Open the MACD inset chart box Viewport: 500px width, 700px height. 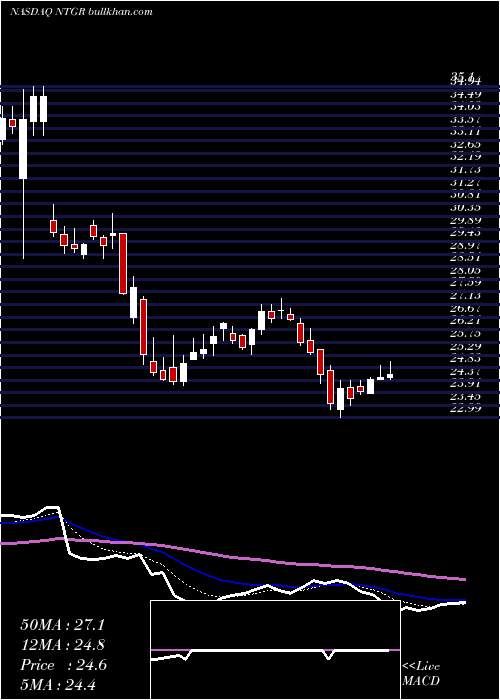275,650
